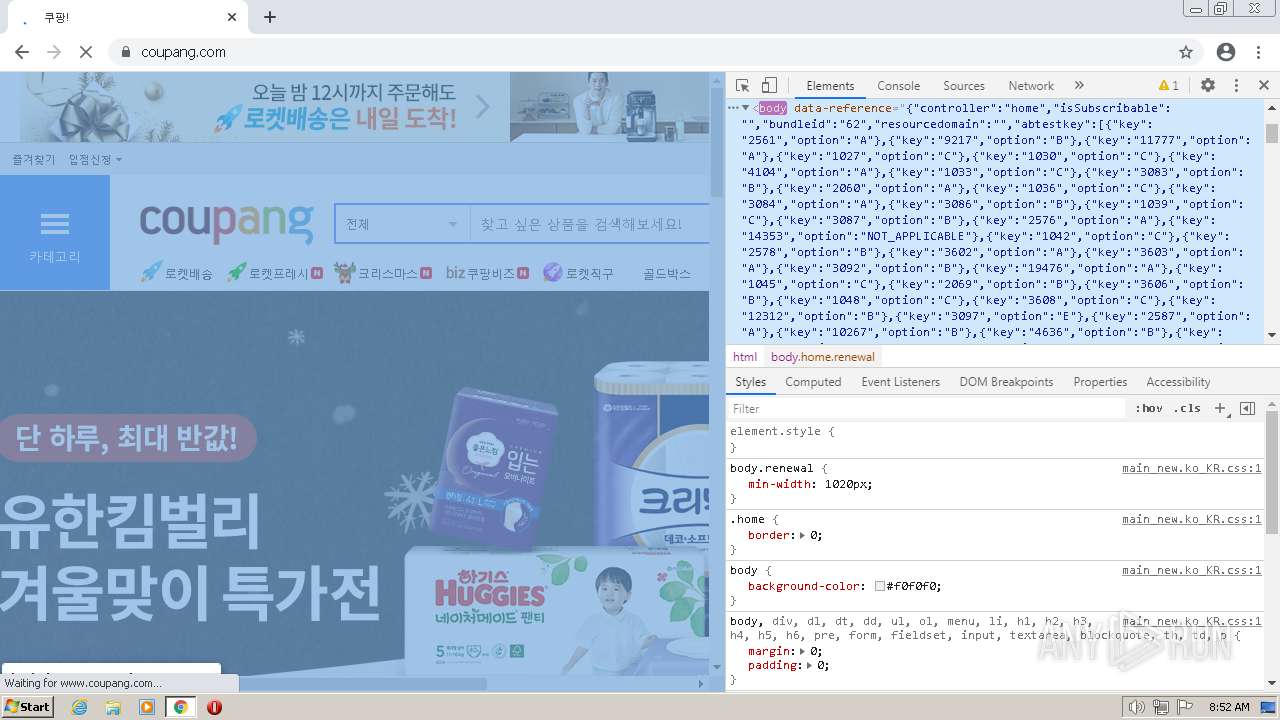Open the 로켓직구 link
The height and width of the screenshot is (720, 1280).
578,272
